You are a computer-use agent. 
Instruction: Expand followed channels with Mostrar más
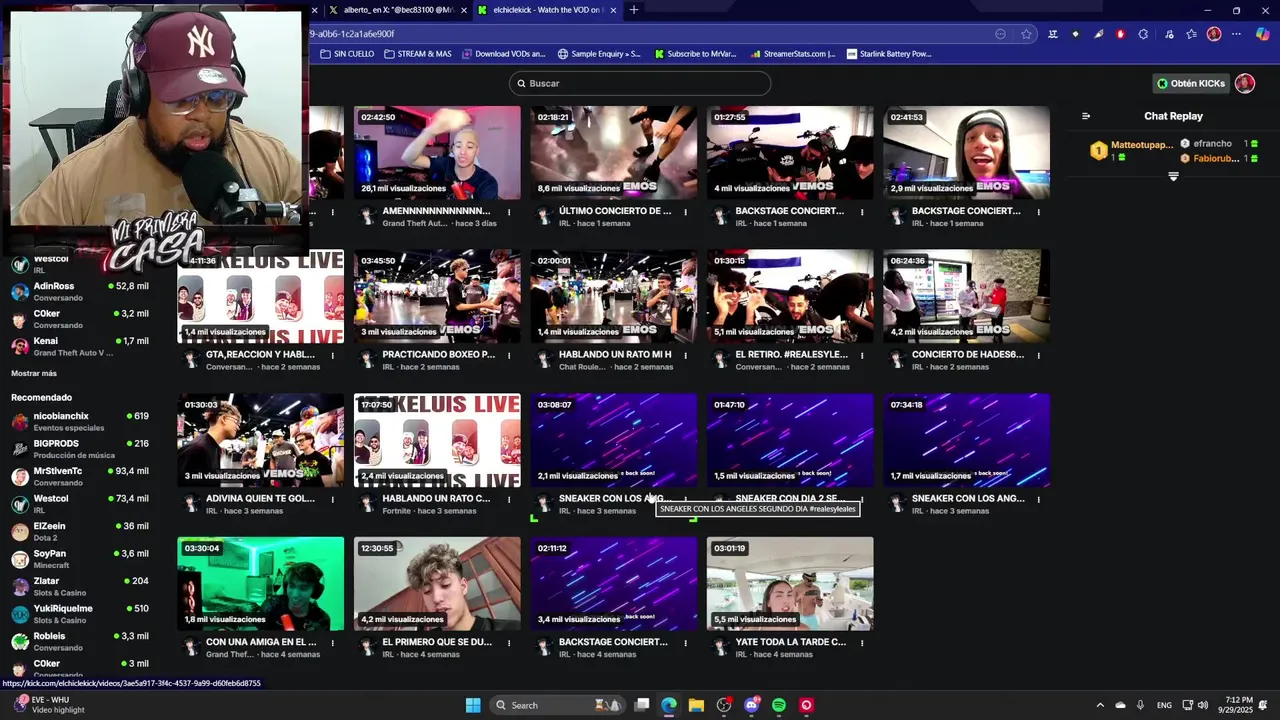pyautogui.click(x=34, y=373)
